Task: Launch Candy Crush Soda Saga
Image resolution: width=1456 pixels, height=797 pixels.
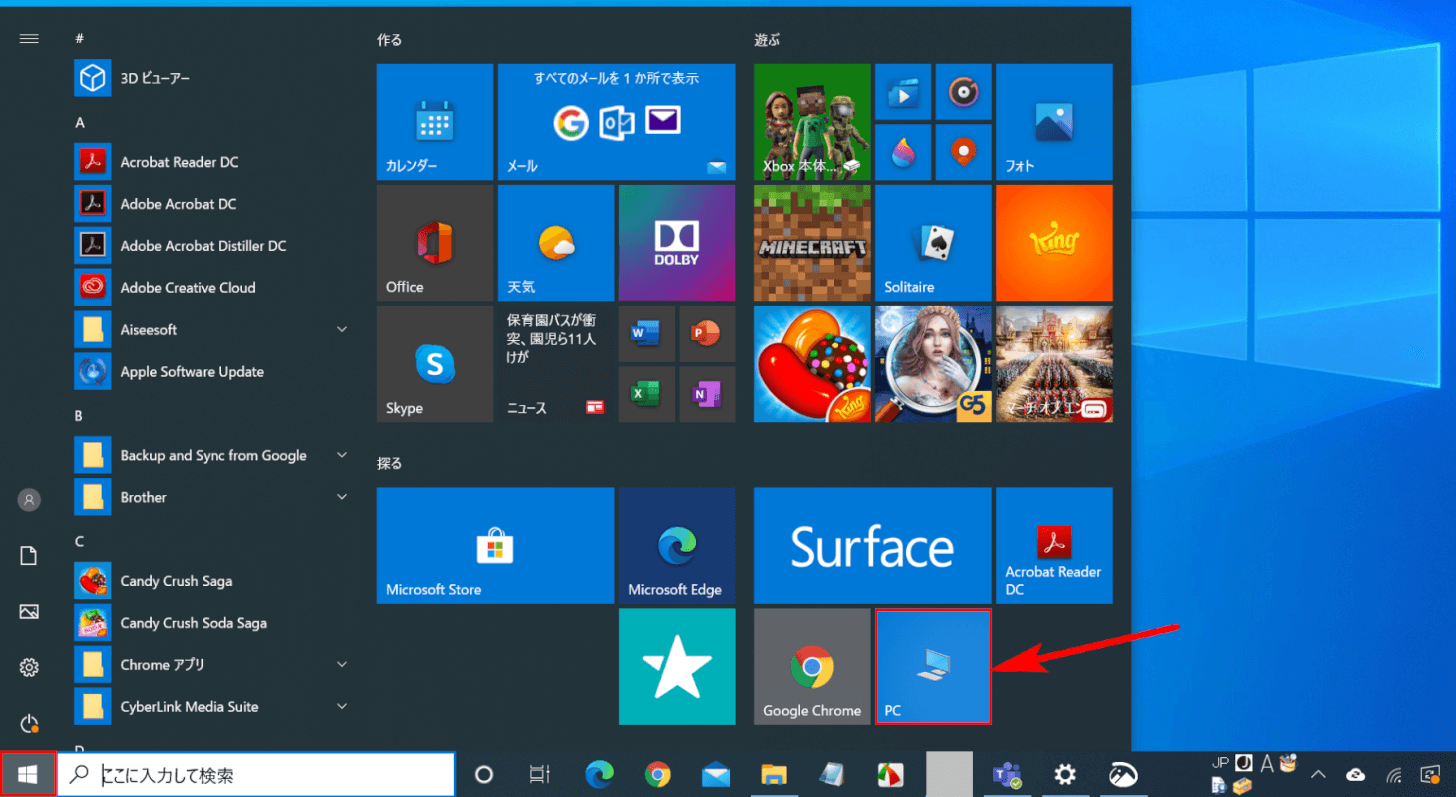Action: coord(212,623)
